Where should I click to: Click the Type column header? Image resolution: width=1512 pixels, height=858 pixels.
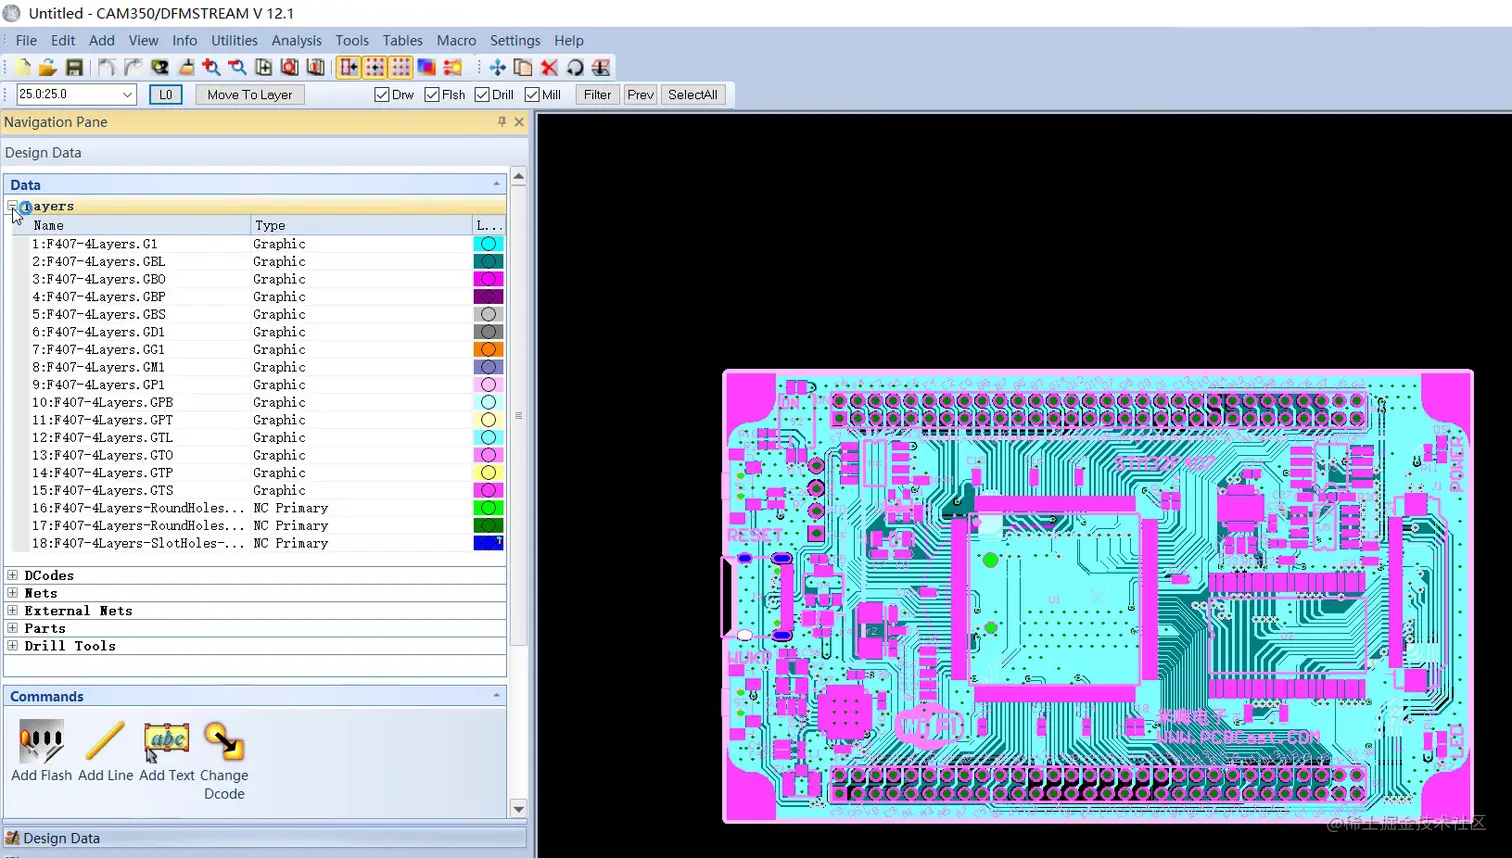(361, 225)
